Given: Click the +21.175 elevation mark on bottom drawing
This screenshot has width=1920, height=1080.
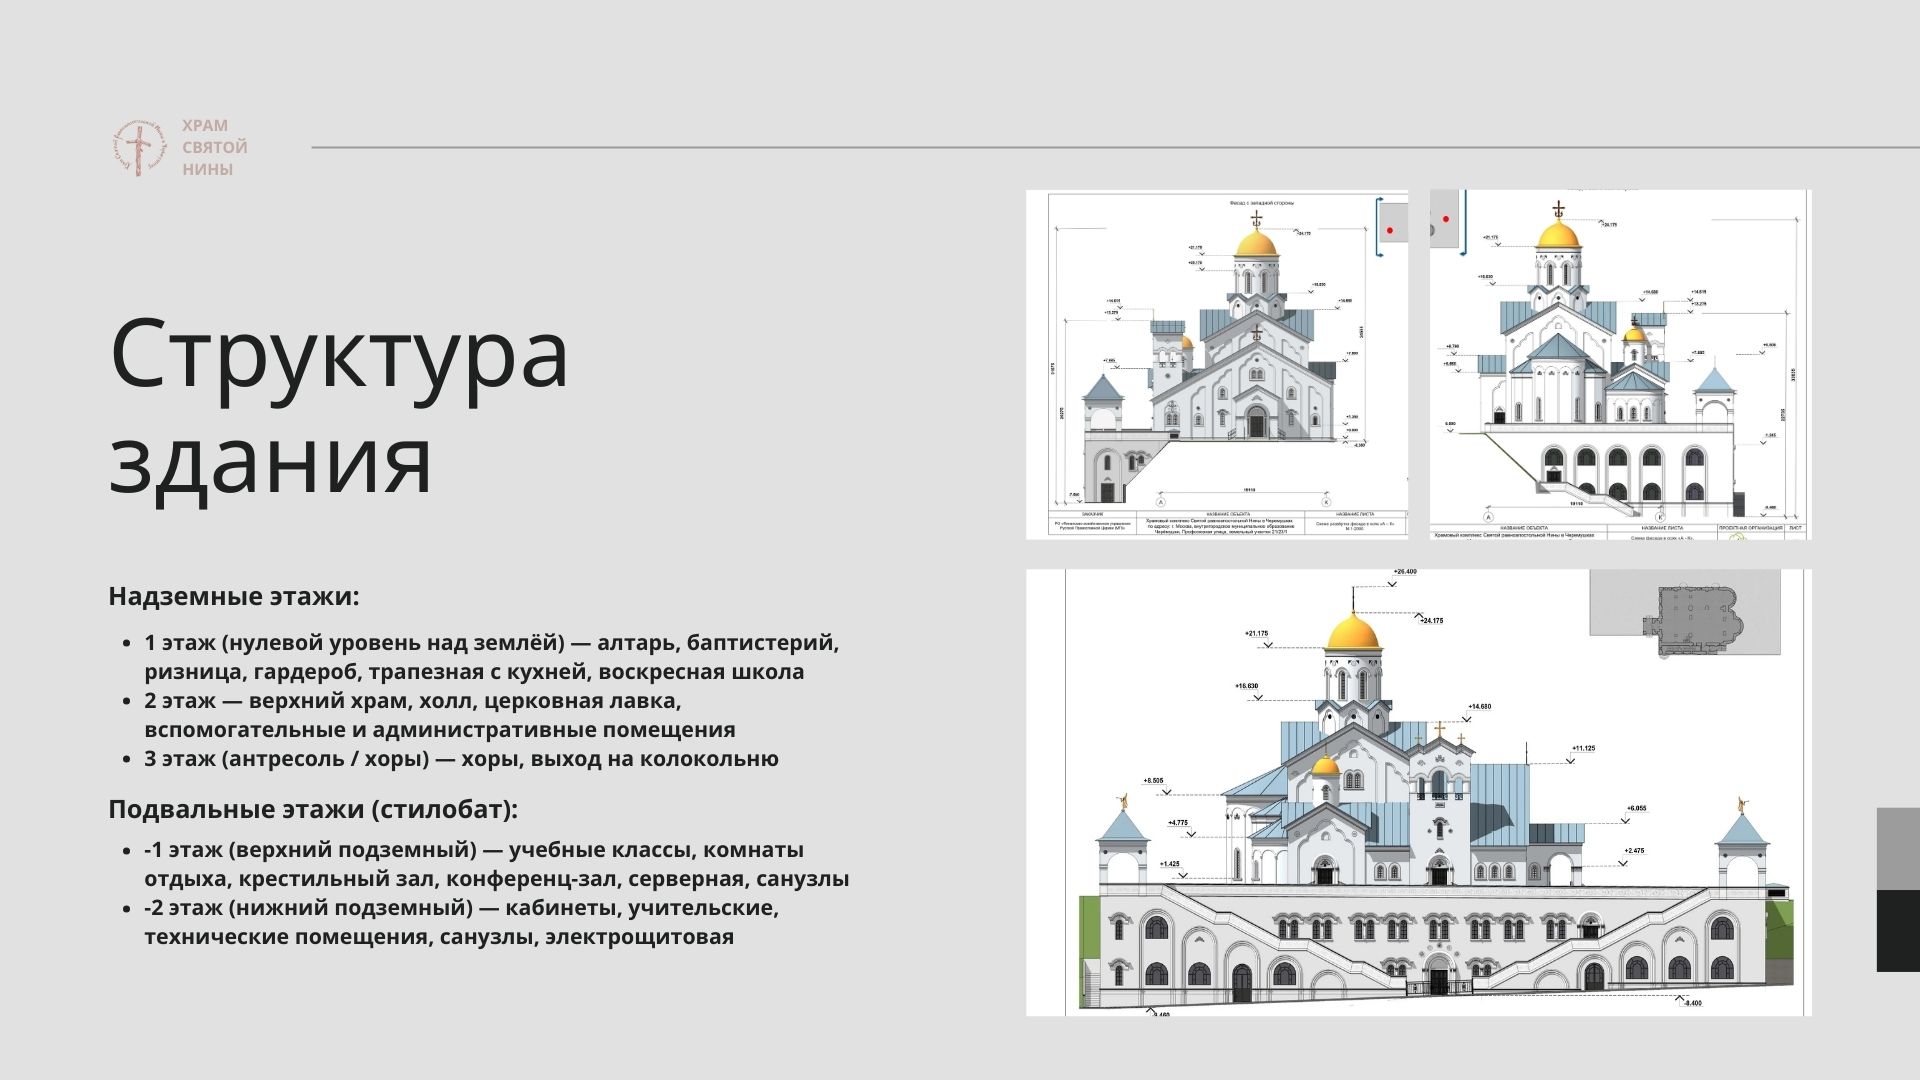Looking at the screenshot, I should pos(1257,634).
